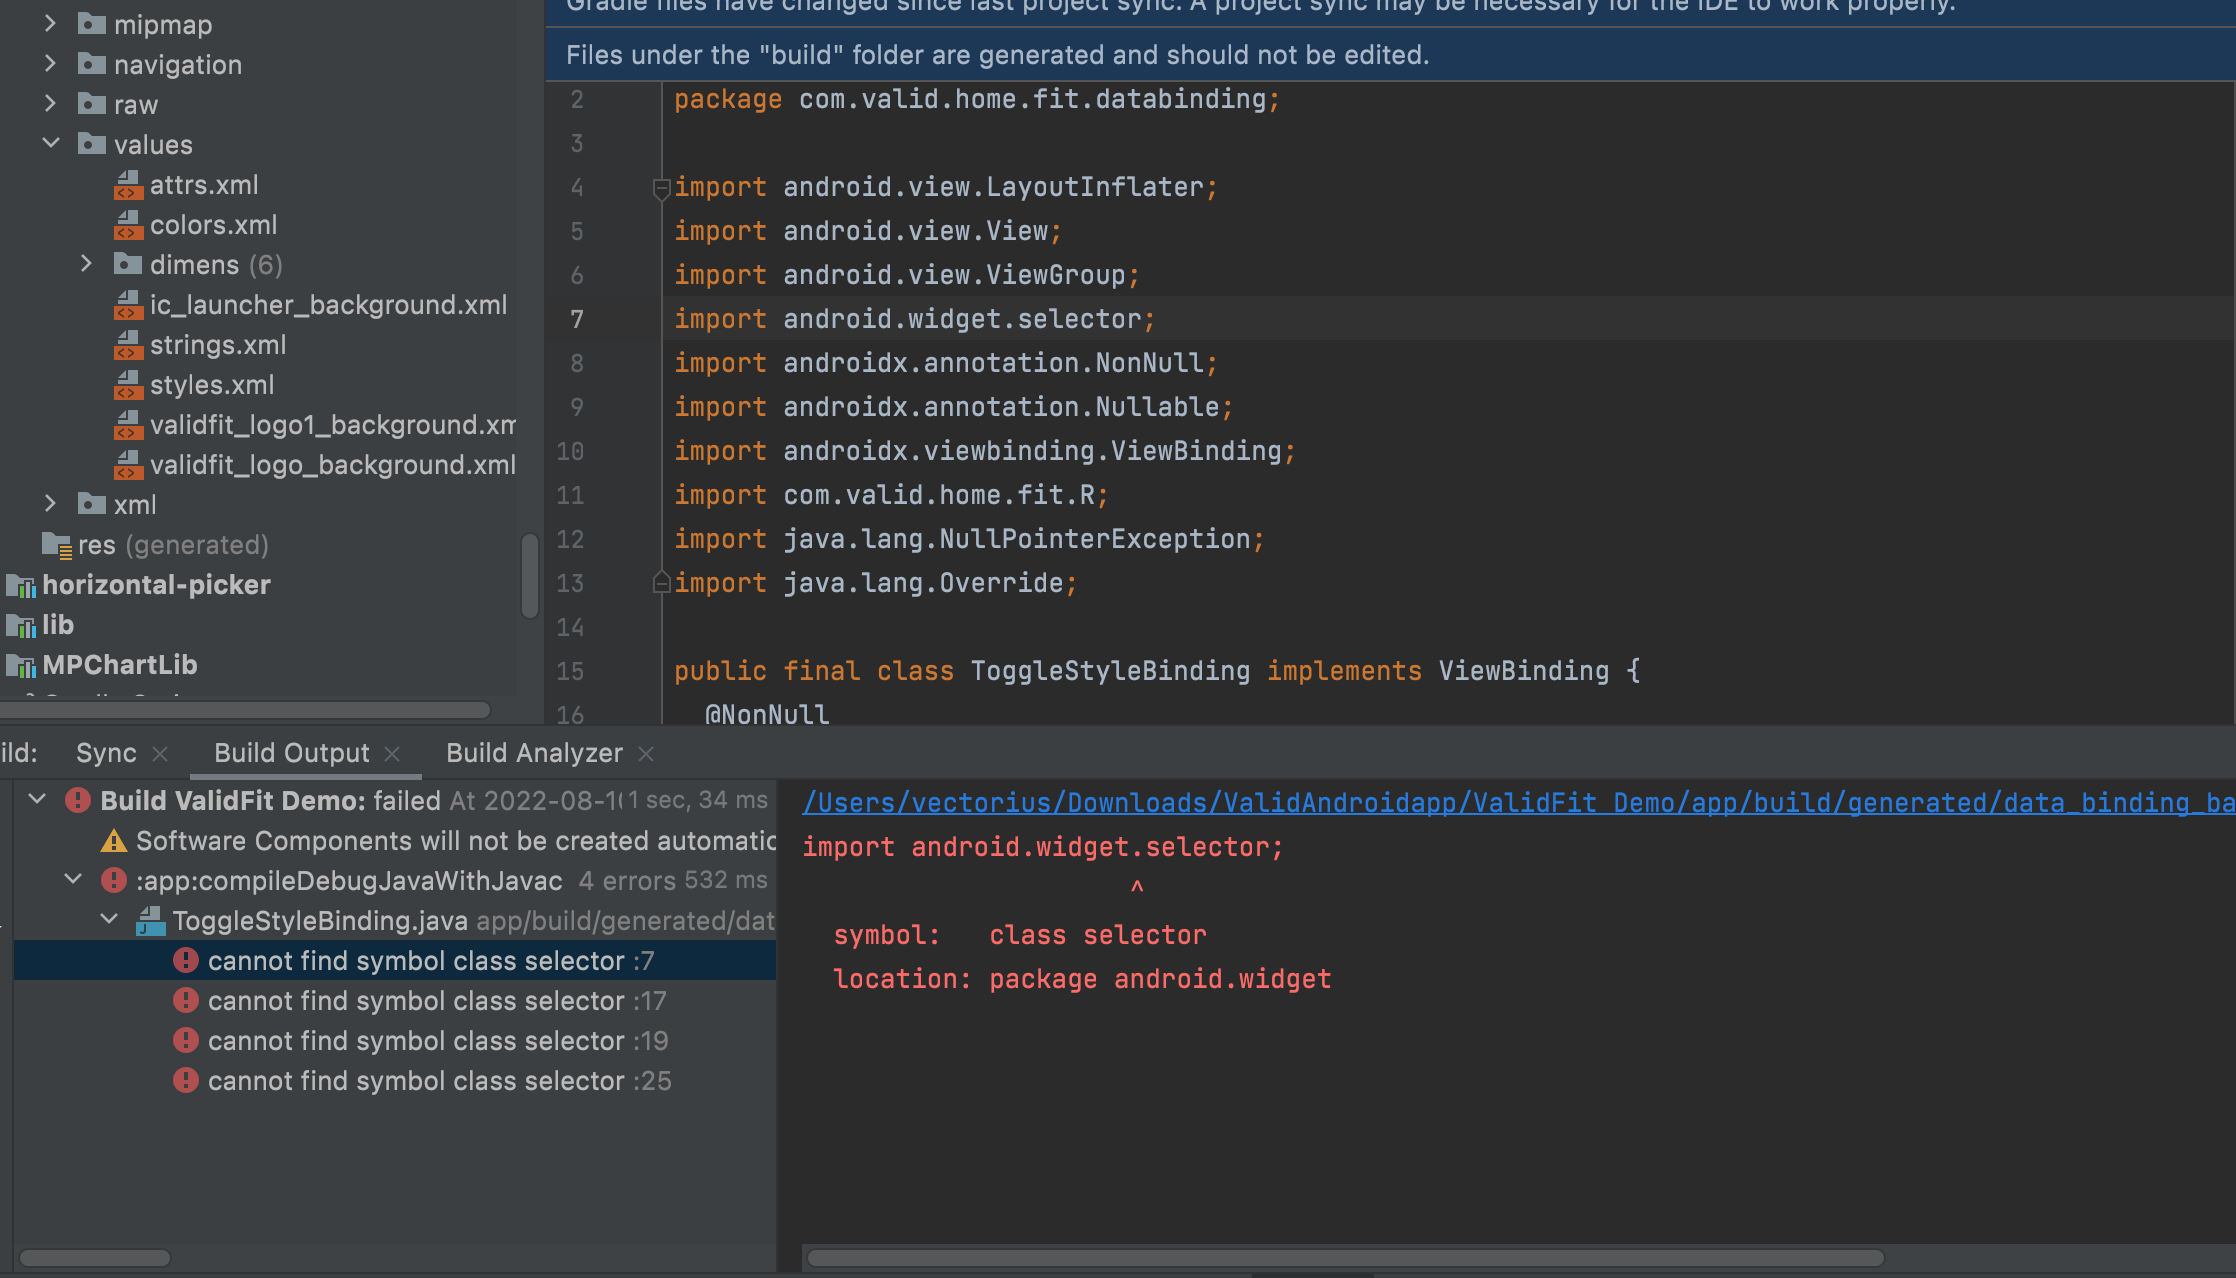Expand the raw folder chevron
The image size is (2236, 1278).
point(50,104)
